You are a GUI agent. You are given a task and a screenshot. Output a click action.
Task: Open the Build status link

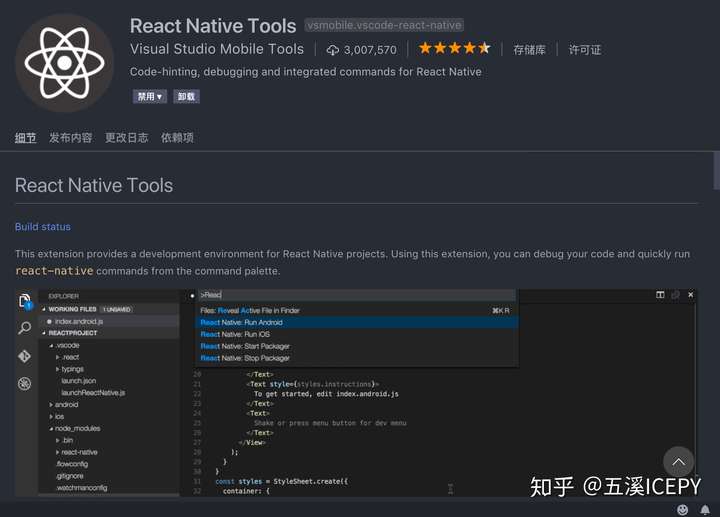click(x=43, y=227)
